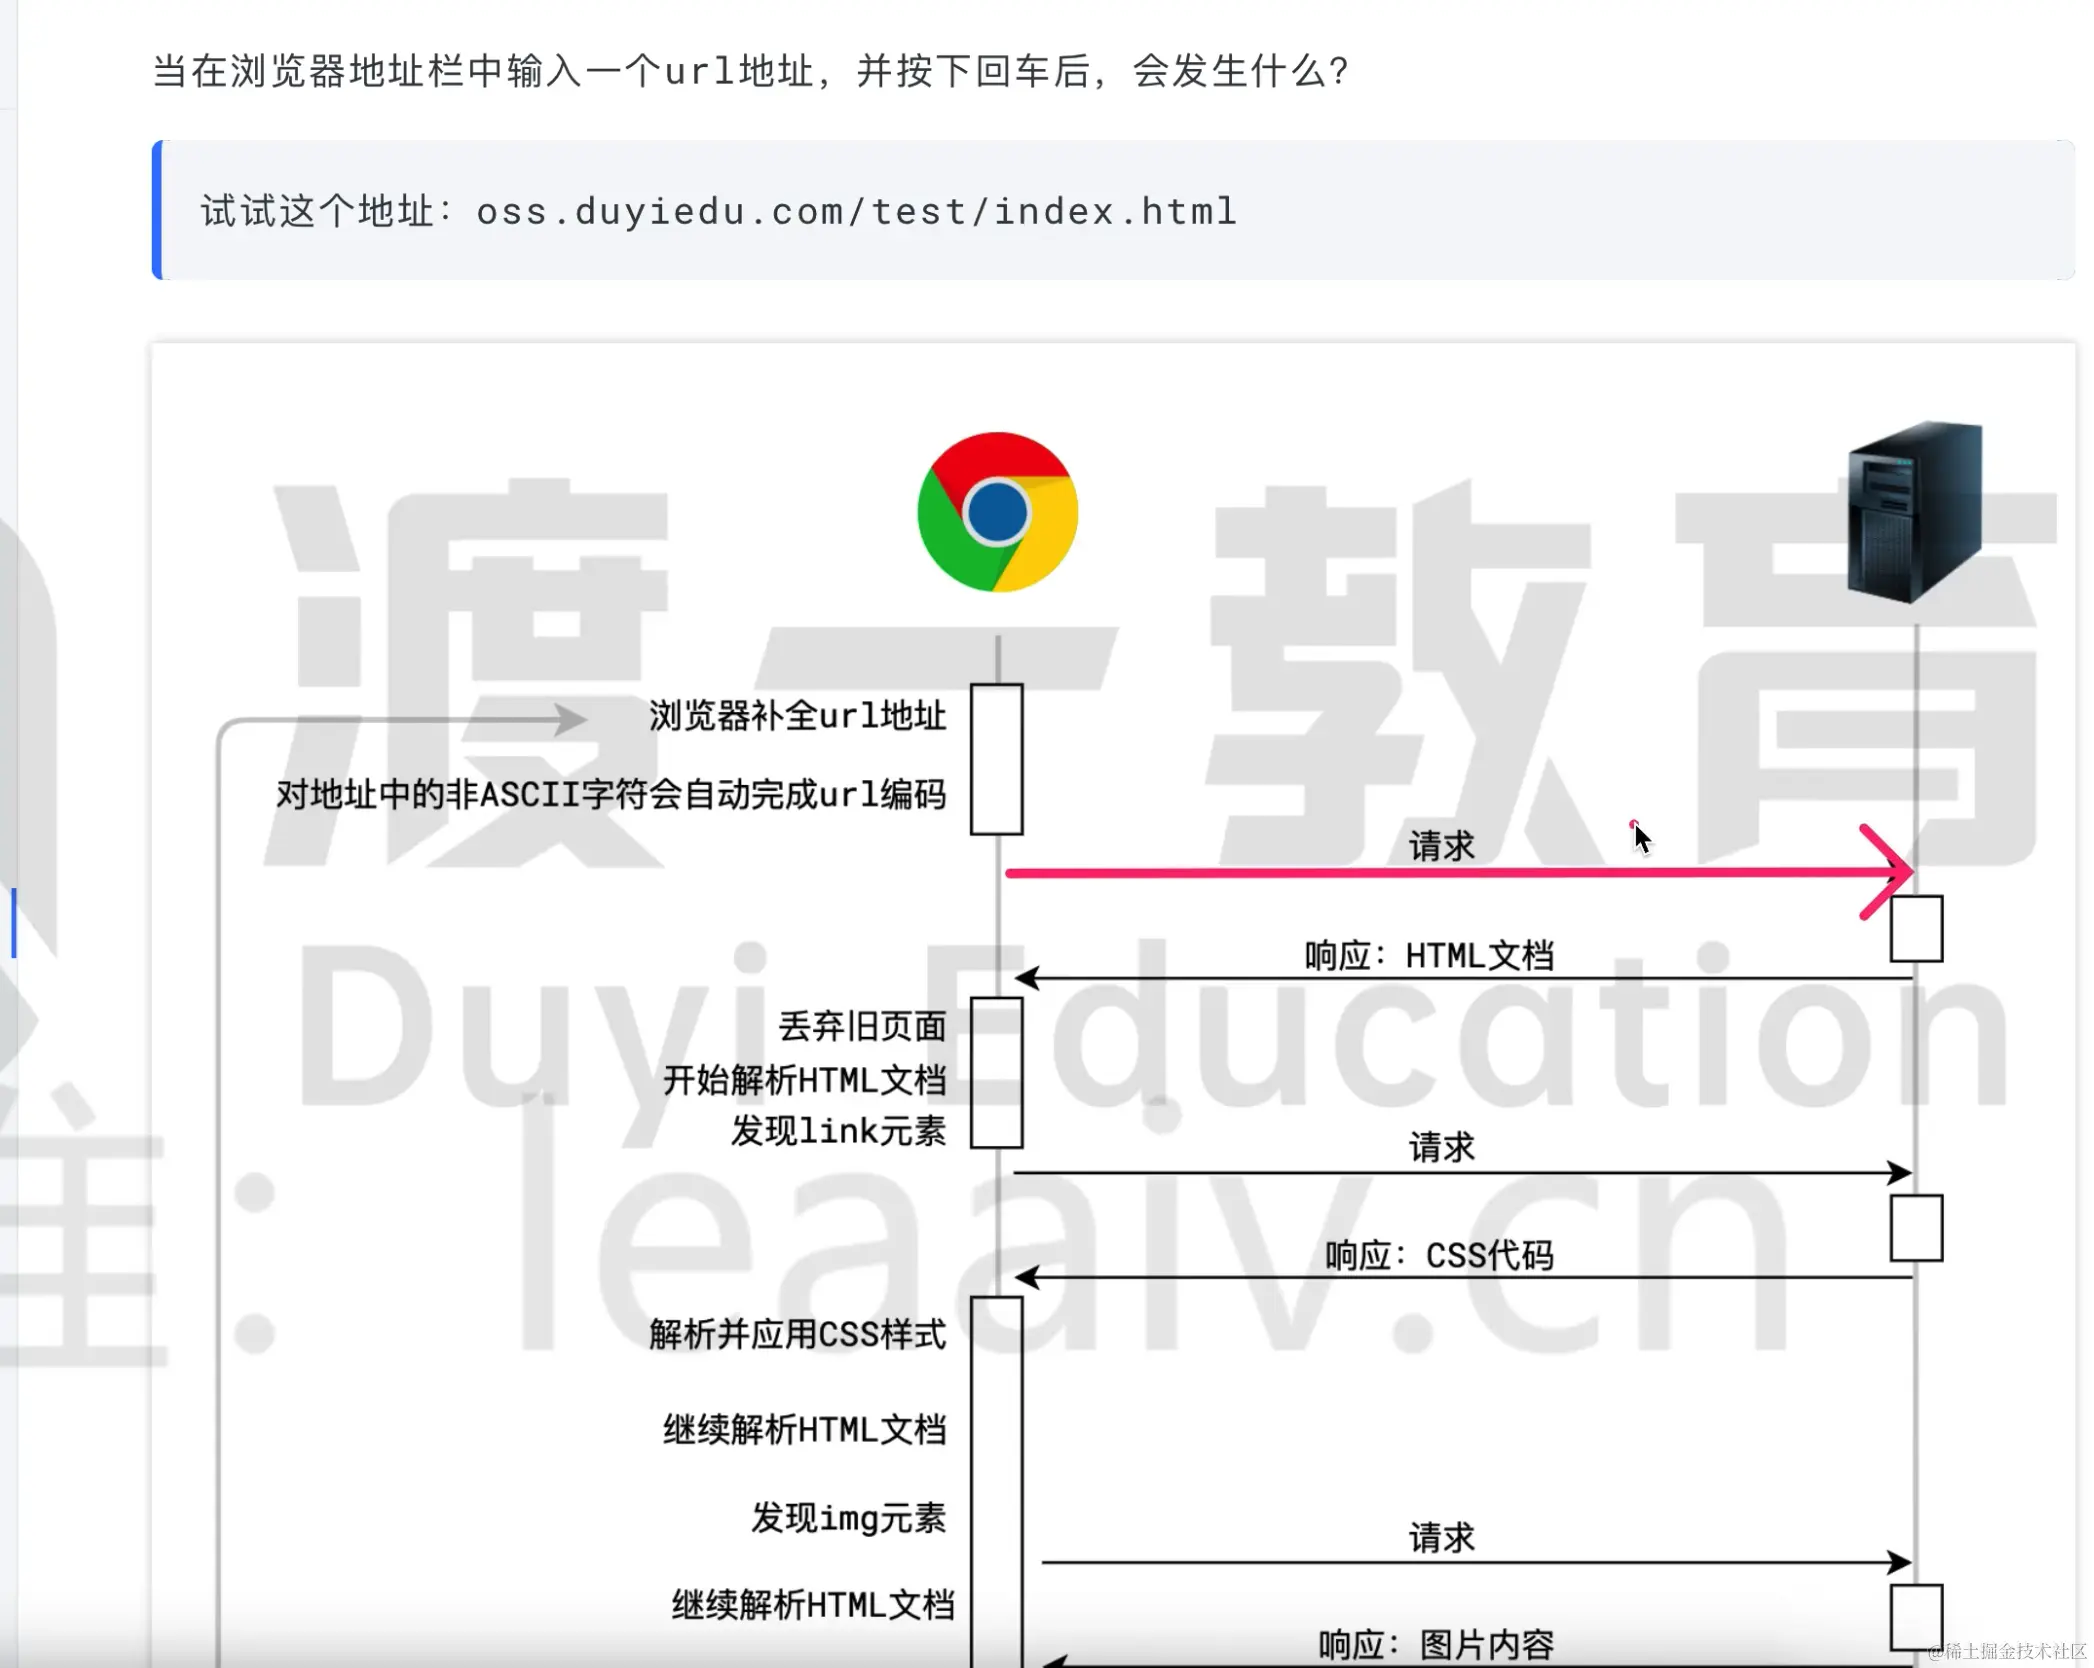Click the 发现link元素 step label
Screen dimensions: 2094x1668
click(838, 1131)
